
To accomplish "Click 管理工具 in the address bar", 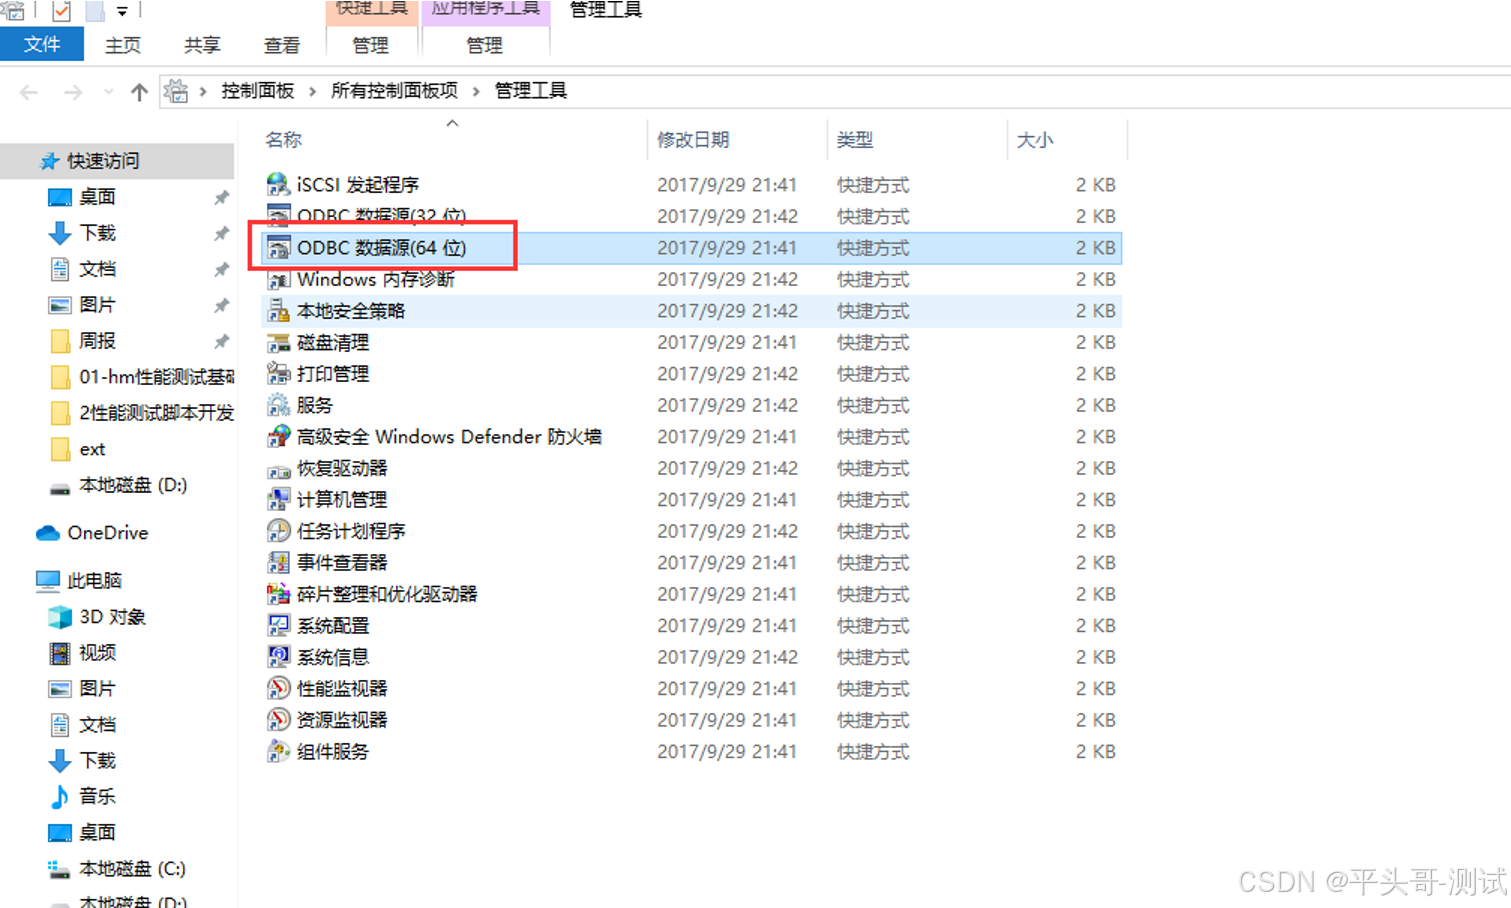I will click(531, 91).
